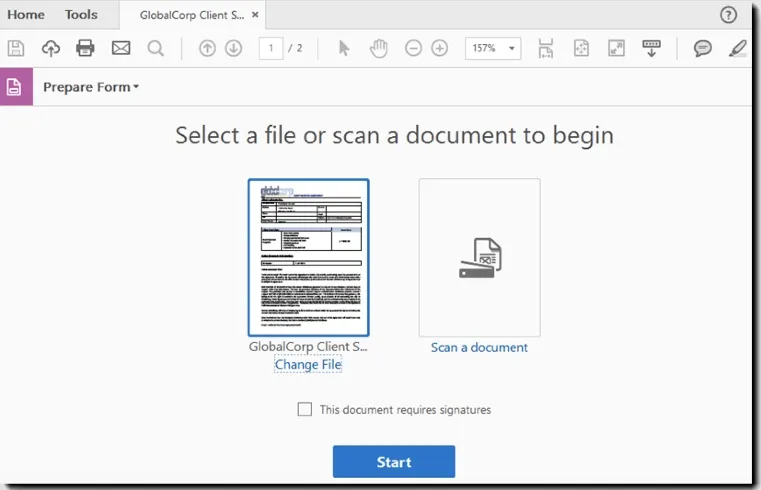Screen dimensions: 761x490
Task: Go to previous page arrow
Action: (207, 48)
